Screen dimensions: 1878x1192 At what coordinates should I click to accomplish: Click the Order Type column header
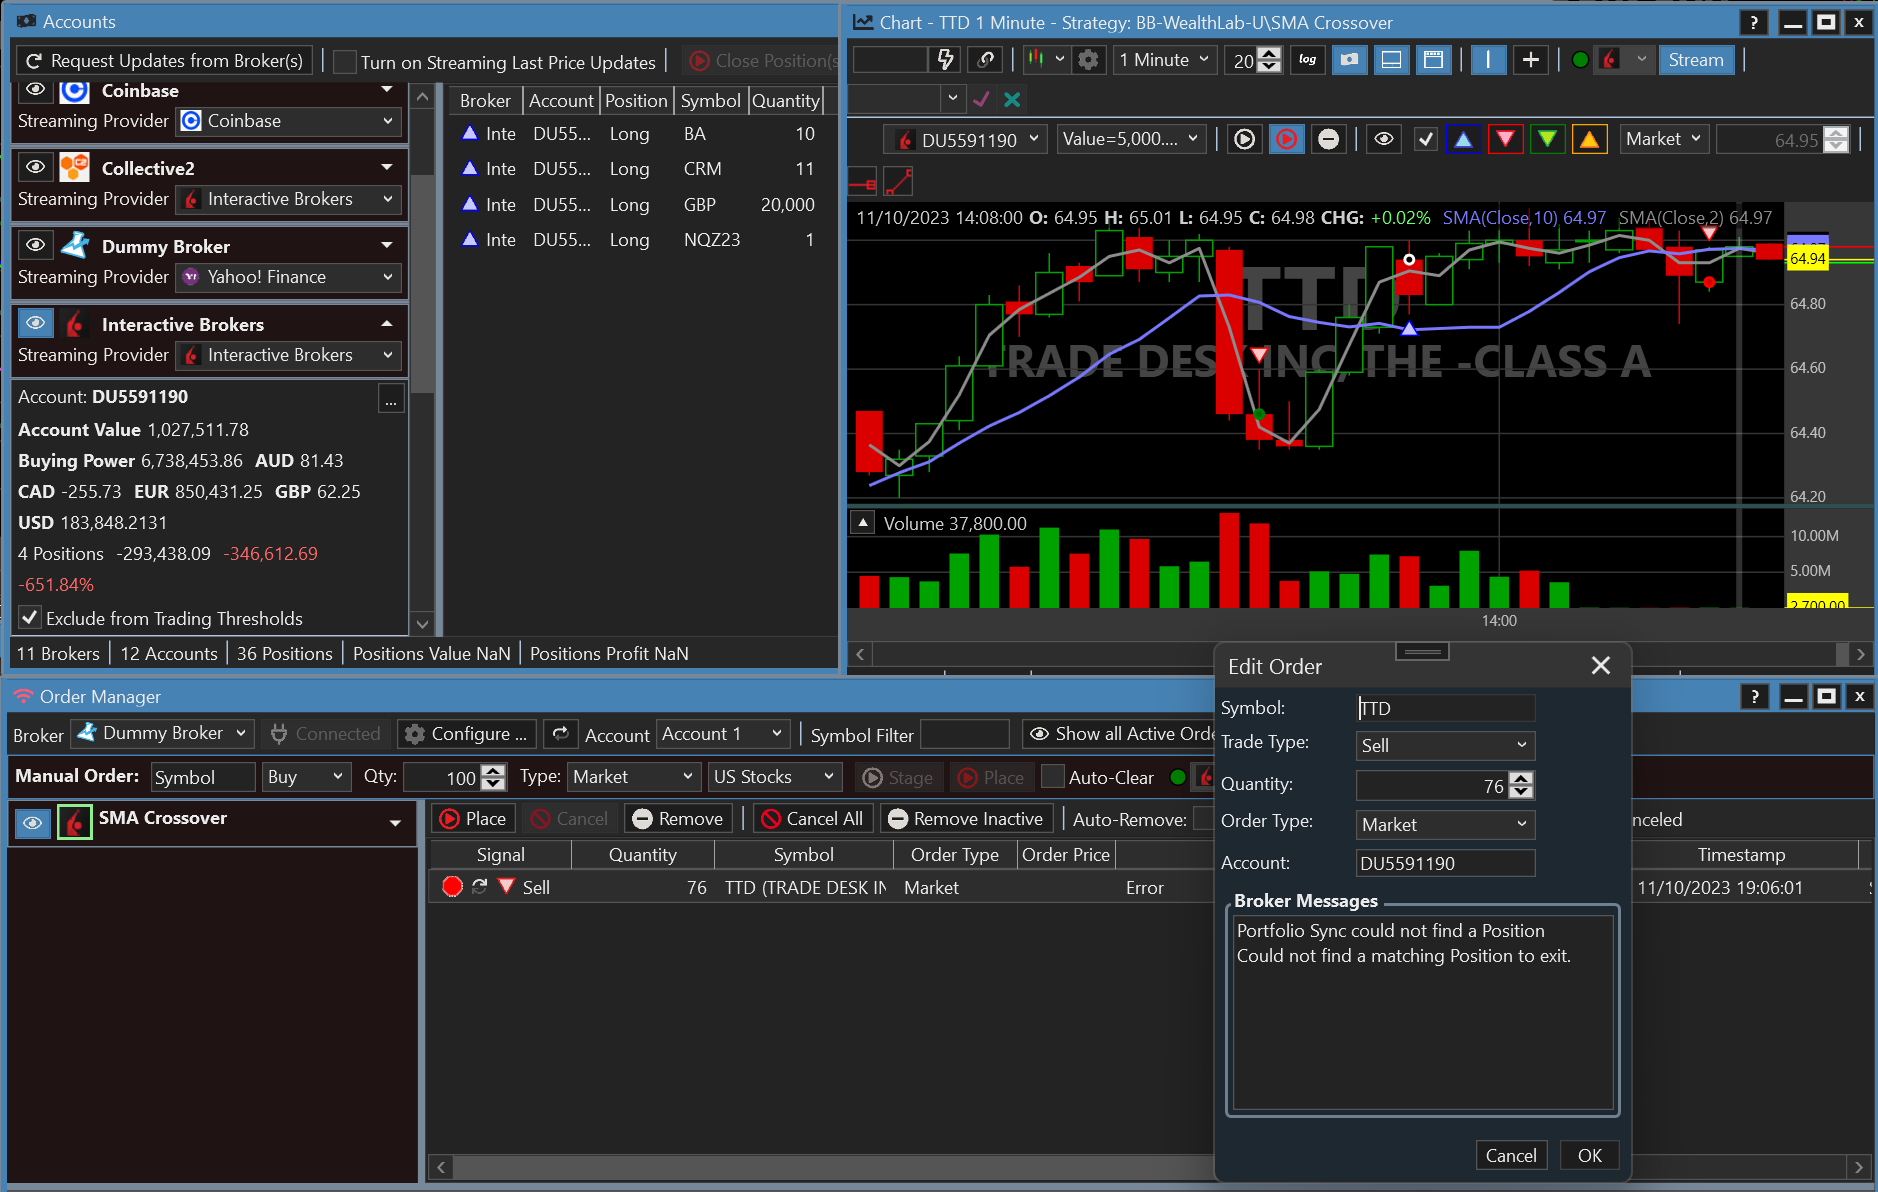955,855
